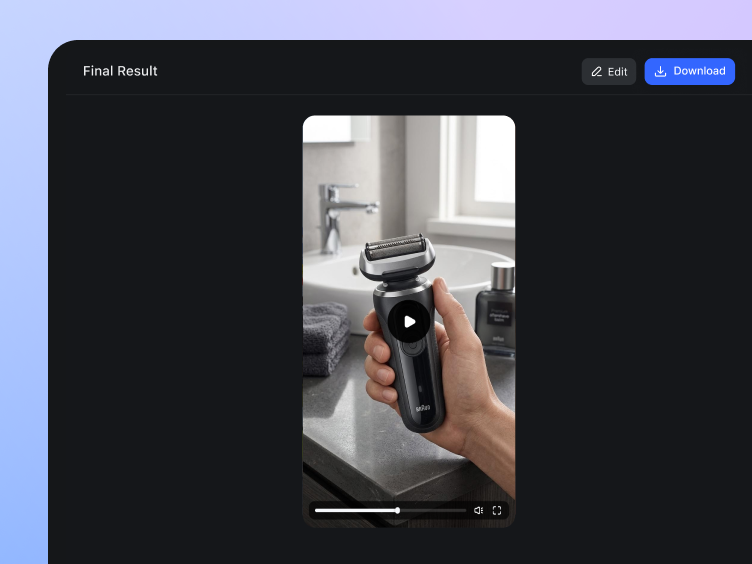Mute the video using the speaker icon
The width and height of the screenshot is (752, 564).
pos(478,510)
